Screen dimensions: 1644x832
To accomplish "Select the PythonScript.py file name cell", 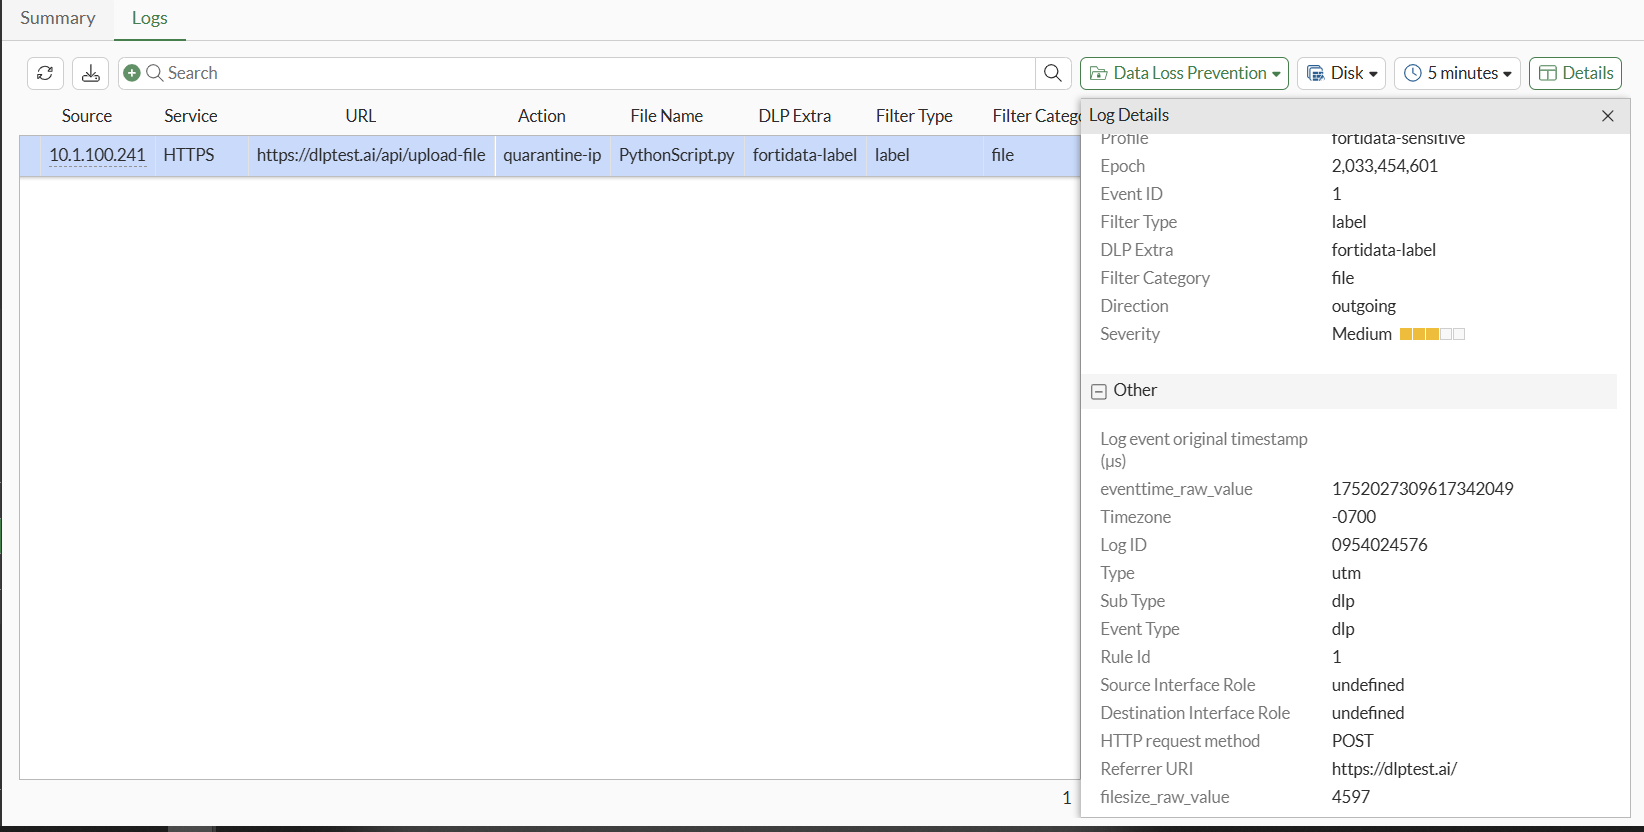I will pos(677,155).
